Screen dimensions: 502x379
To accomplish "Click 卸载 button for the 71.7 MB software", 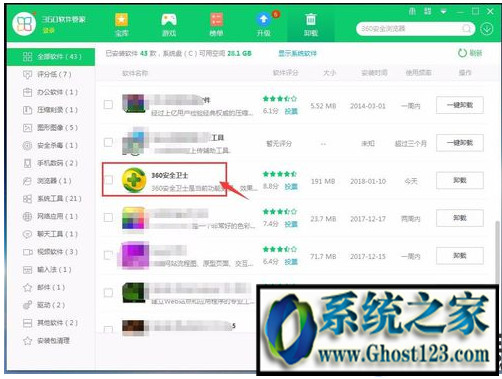I will point(460,256).
